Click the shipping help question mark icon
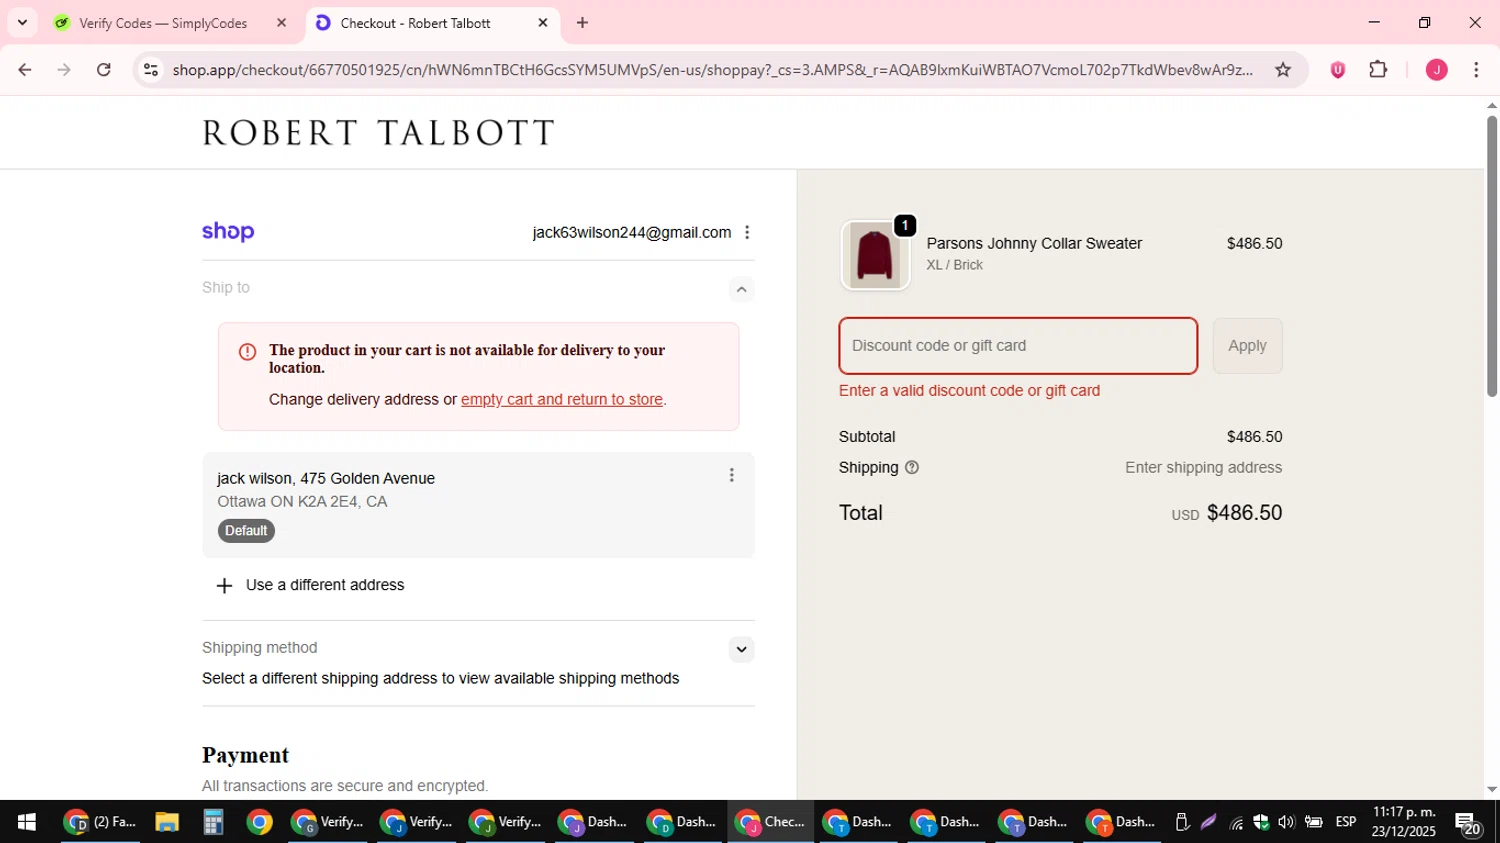1500x843 pixels. click(x=912, y=467)
